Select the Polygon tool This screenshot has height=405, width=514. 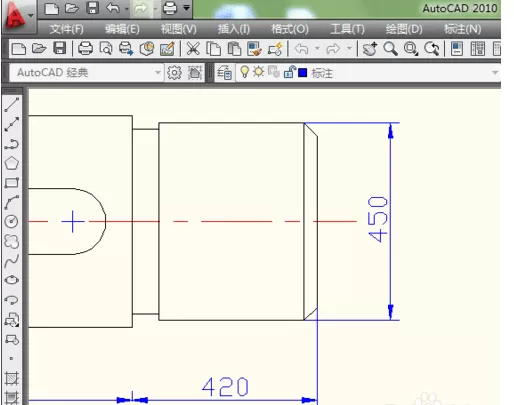point(12,163)
